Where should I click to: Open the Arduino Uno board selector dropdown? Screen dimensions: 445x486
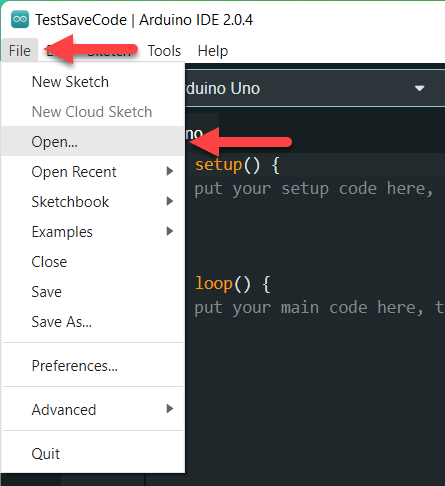coord(419,88)
